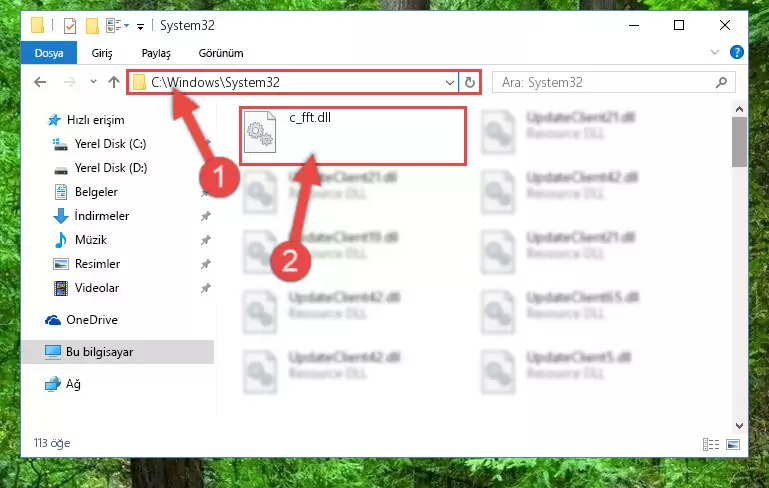
Task: Click the pin icon next to İndirmeler
Action: [205, 216]
